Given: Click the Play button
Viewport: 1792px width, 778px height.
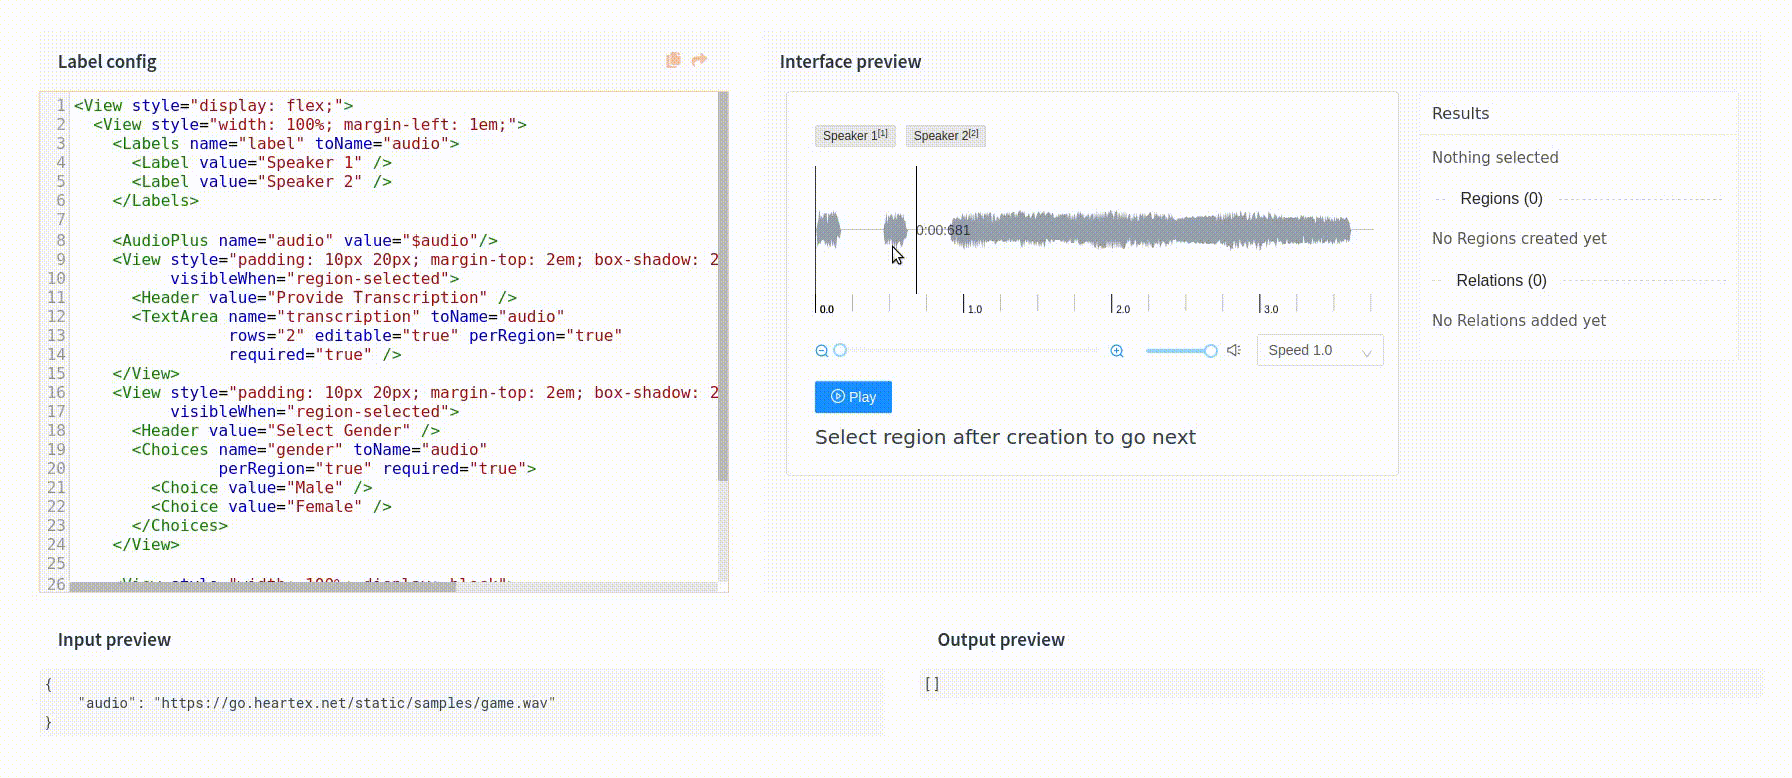Looking at the screenshot, I should (853, 397).
